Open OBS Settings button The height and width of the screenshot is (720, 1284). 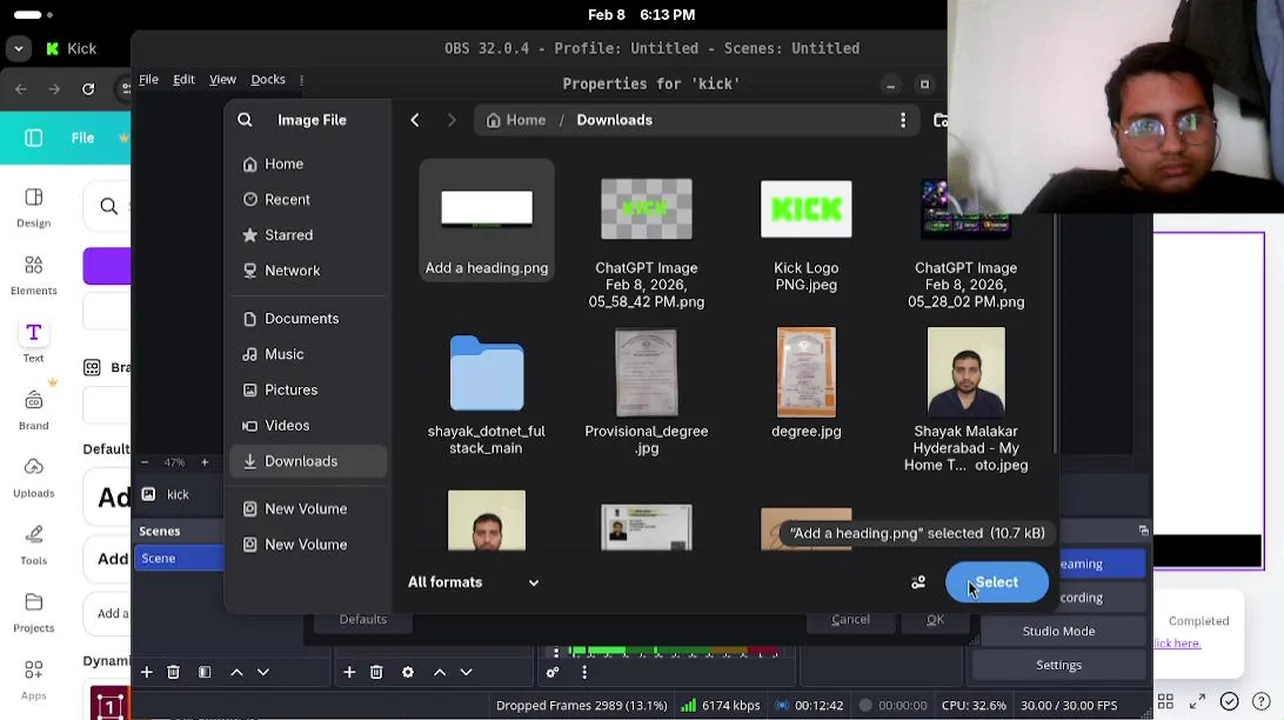1059,665
